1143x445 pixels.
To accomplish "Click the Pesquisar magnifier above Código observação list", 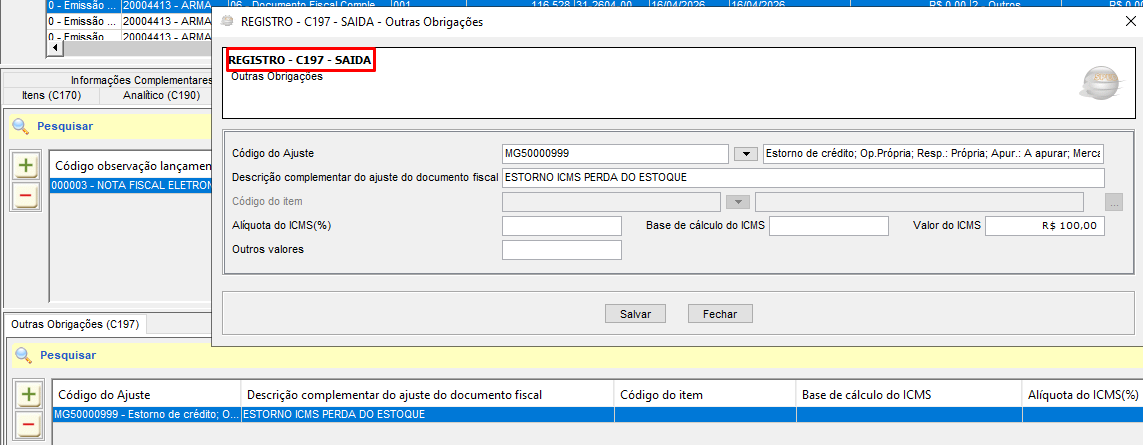I will coord(20,126).
